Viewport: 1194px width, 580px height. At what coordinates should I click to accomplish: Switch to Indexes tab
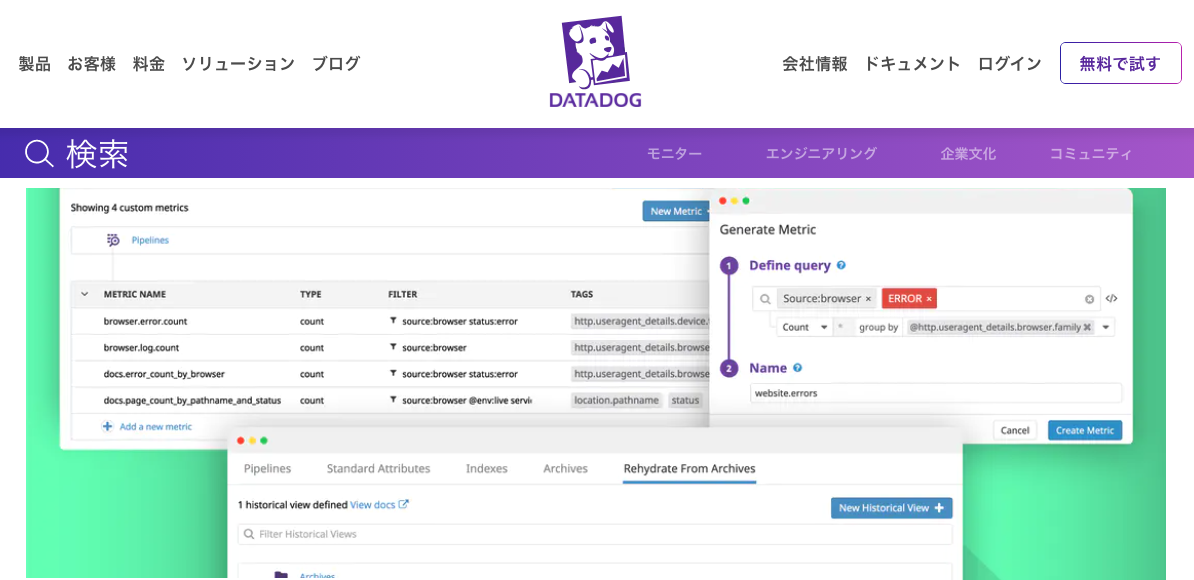[x=487, y=468]
